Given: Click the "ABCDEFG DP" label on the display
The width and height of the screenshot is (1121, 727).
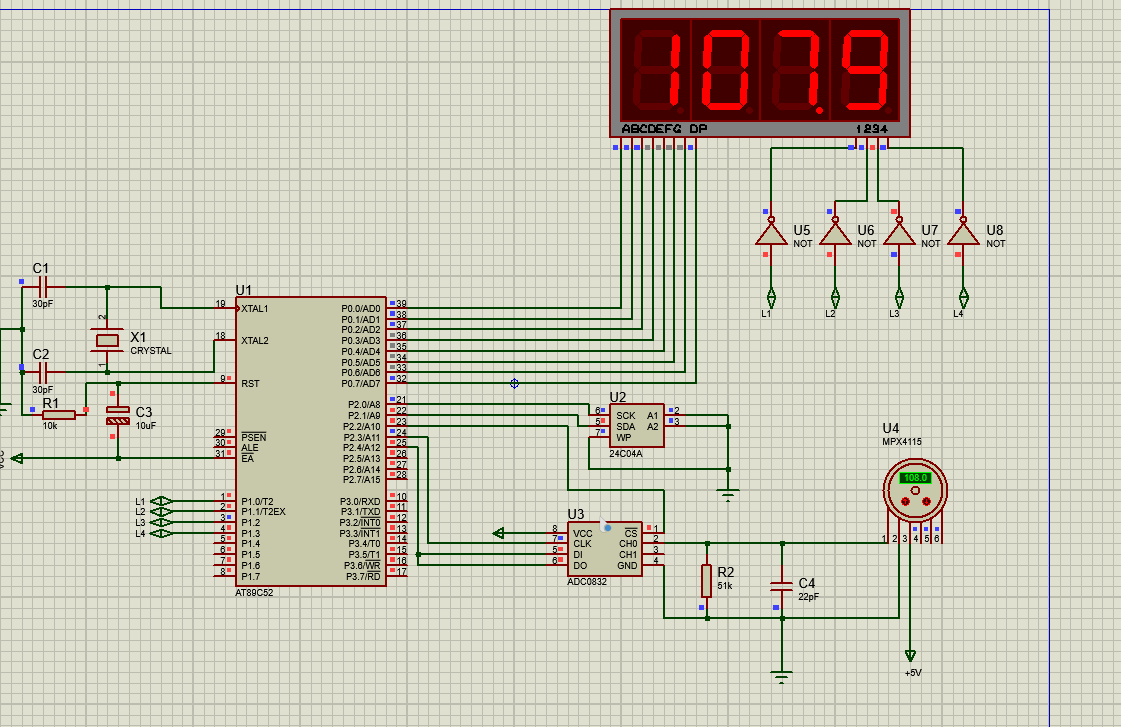Looking at the screenshot, I should pos(664,129).
